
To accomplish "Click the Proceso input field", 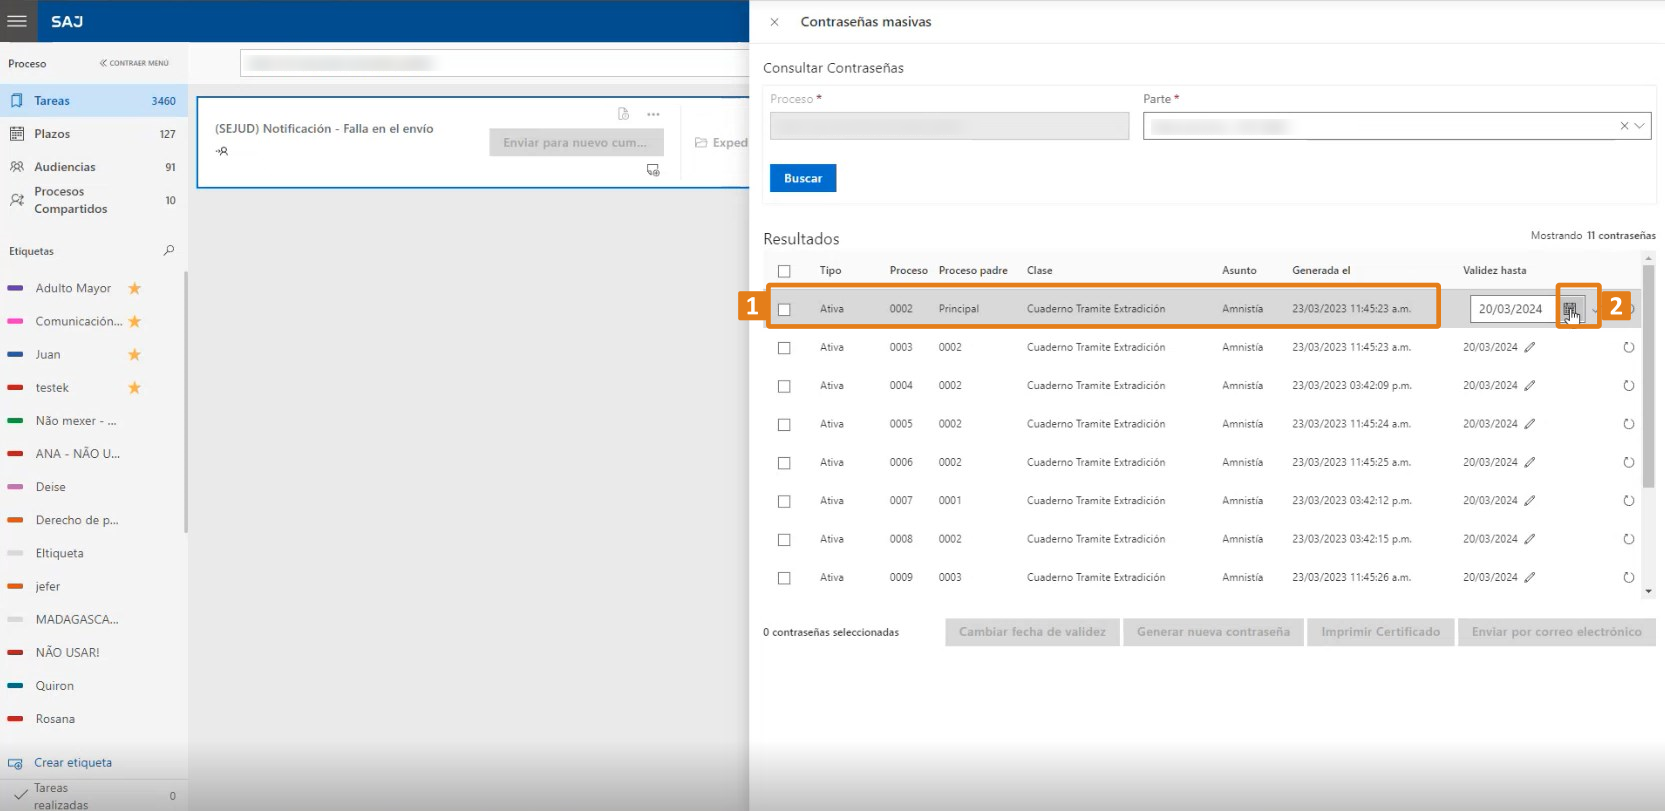I will point(949,126).
